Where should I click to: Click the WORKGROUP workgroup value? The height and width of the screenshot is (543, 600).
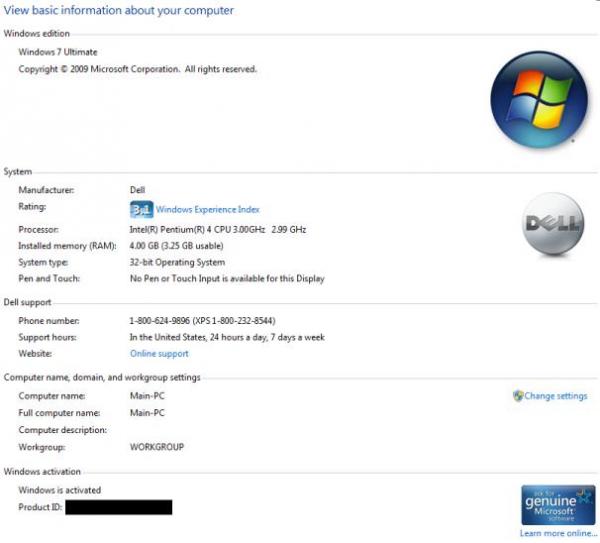157,447
